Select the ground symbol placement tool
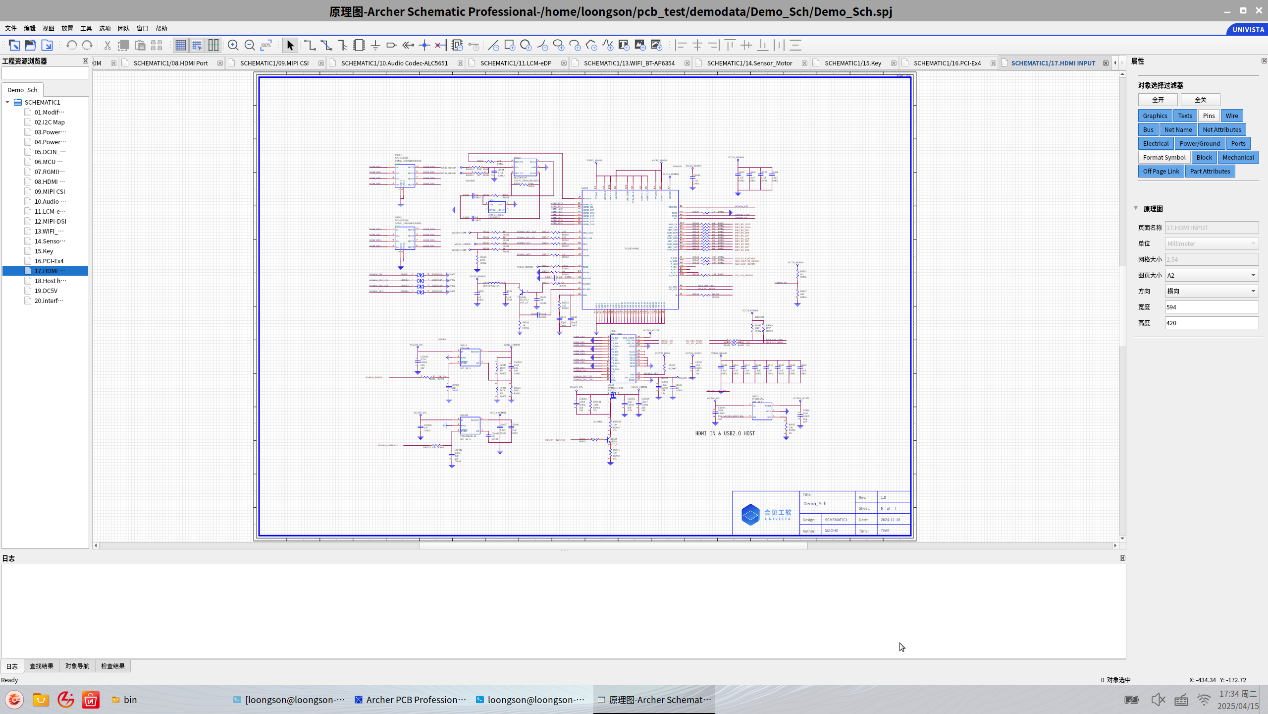1268x714 pixels. pyautogui.click(x=375, y=45)
